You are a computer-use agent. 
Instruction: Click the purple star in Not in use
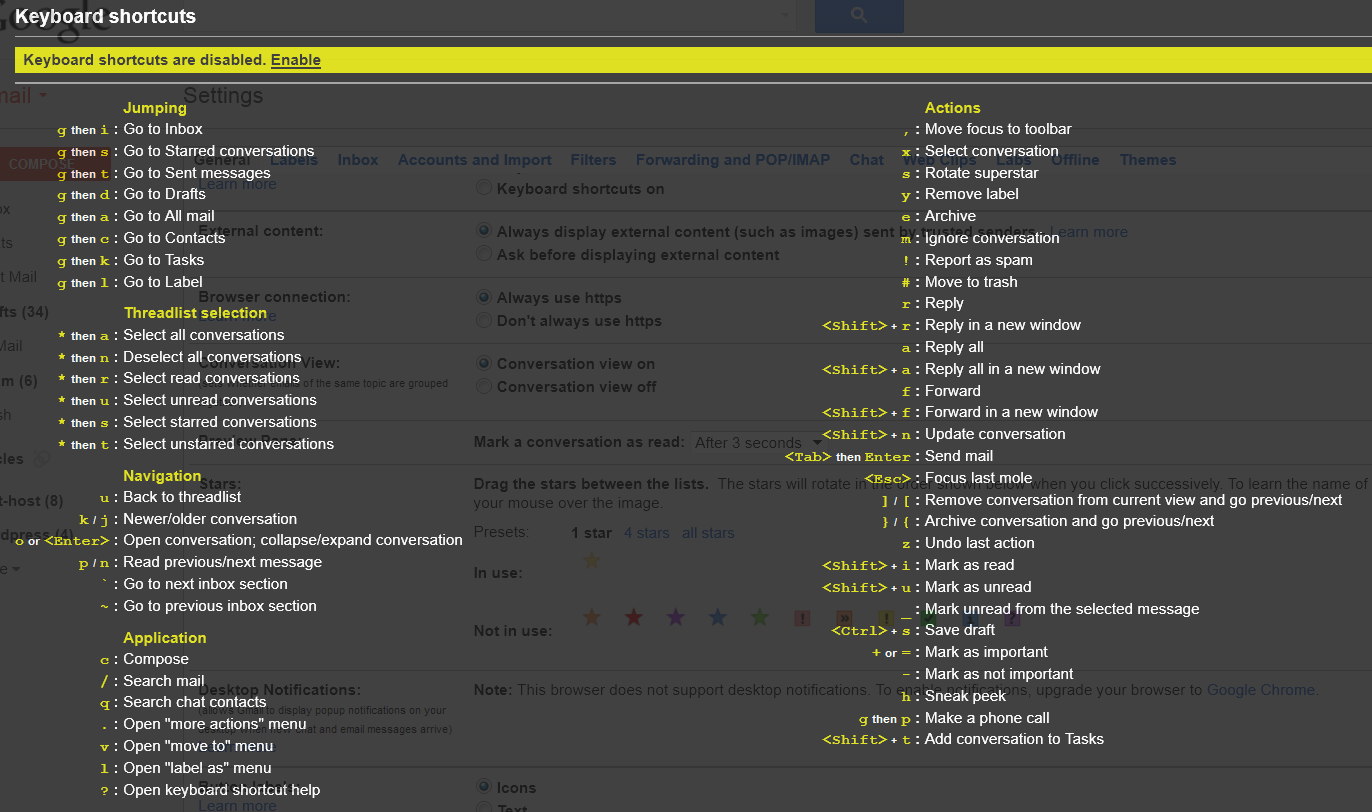coord(675,618)
